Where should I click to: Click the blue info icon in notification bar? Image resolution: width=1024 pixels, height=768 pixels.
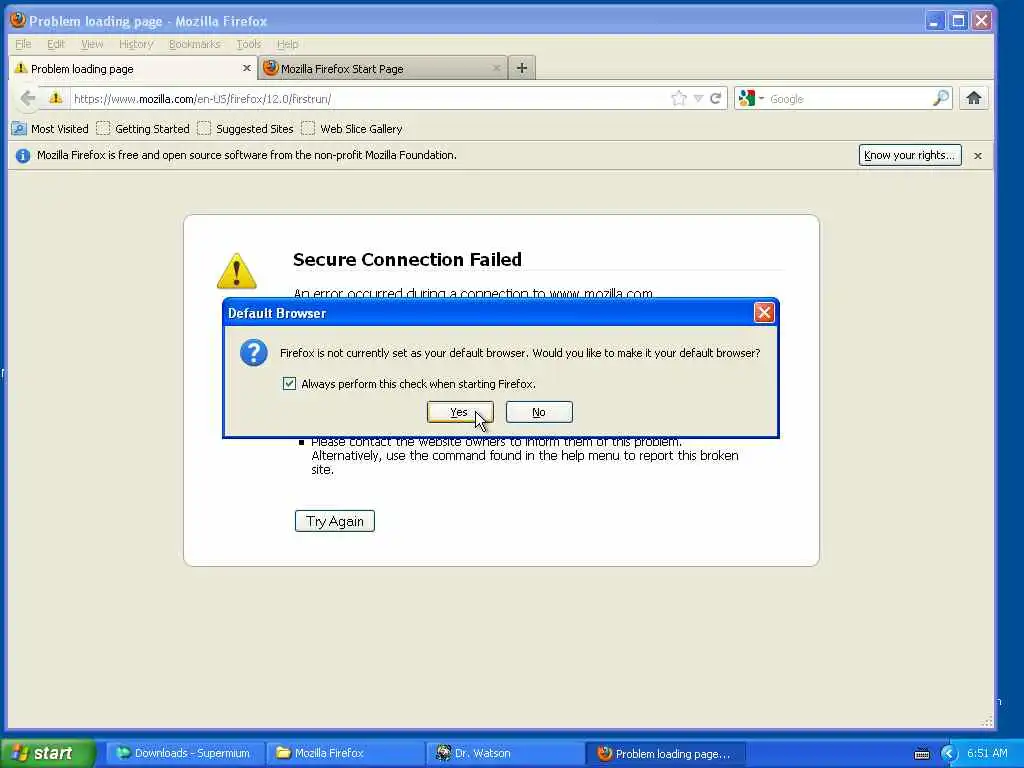pyautogui.click(x=23, y=155)
